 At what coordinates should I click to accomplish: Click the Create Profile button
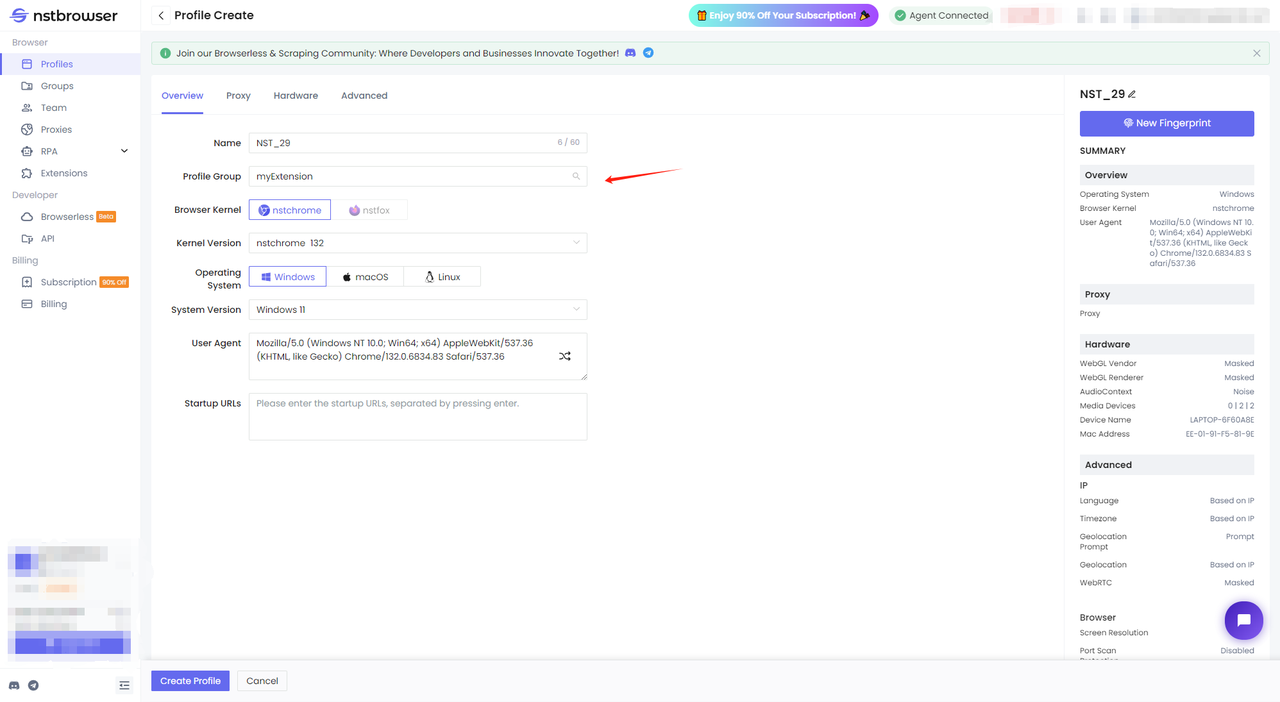[x=190, y=681]
